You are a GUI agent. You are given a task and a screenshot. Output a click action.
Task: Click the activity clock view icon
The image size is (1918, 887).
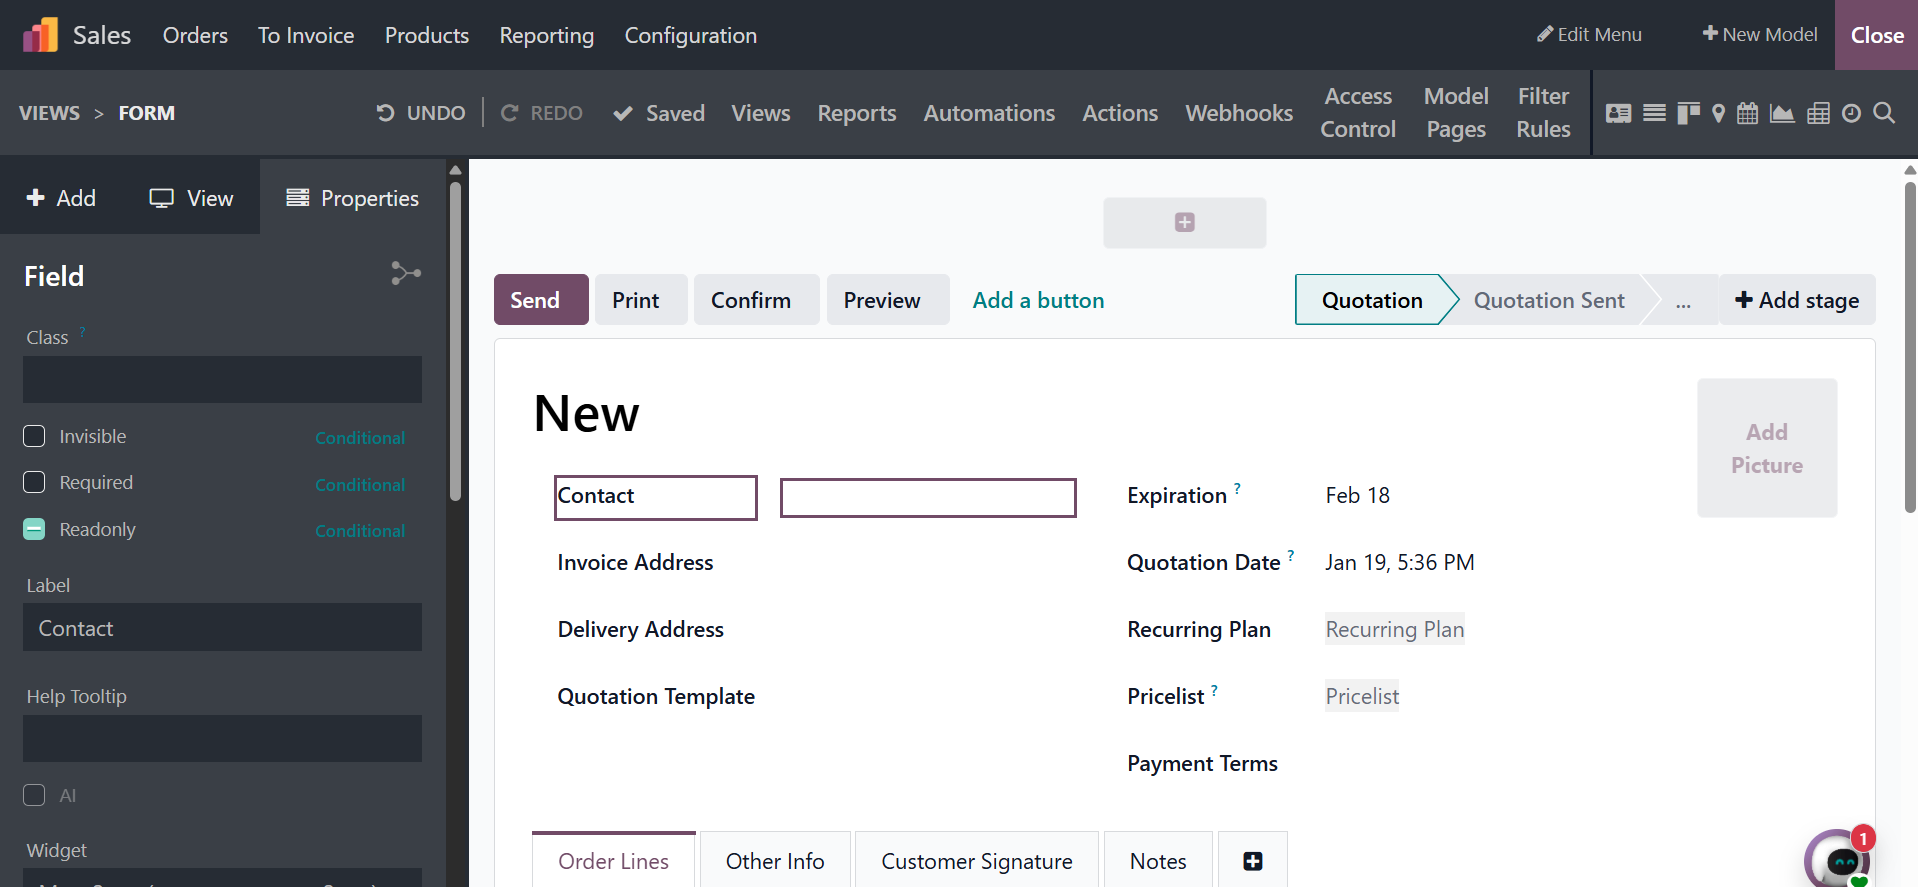[x=1851, y=113]
